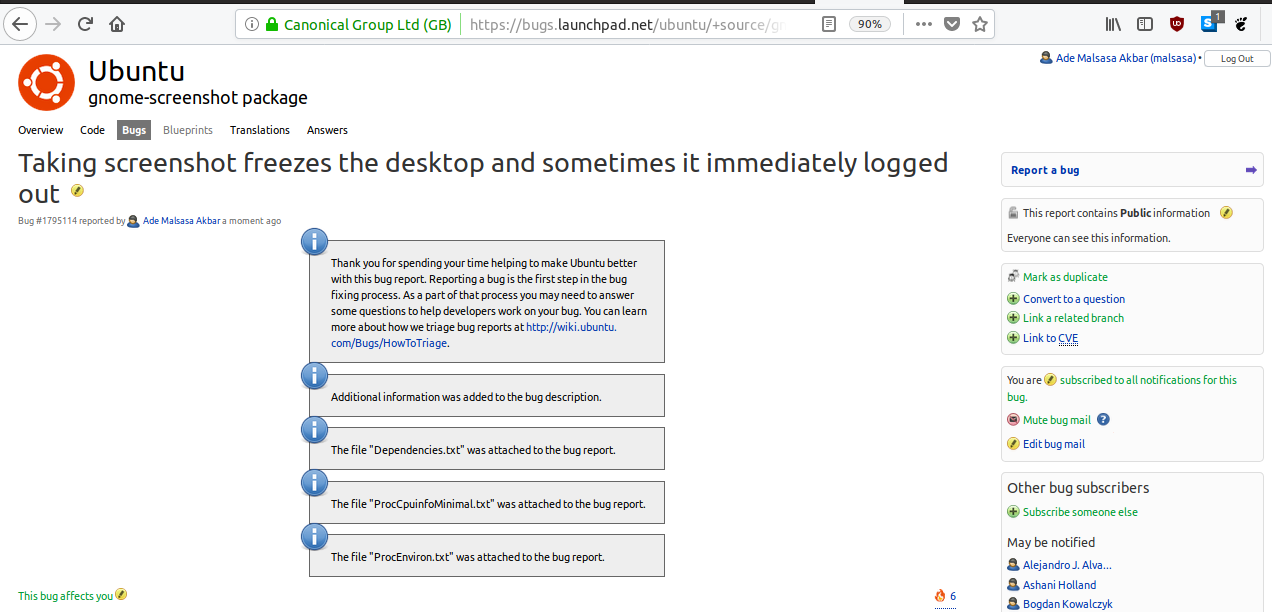Click Mark as duplicate
Image resolution: width=1272 pixels, height=612 pixels.
[1065, 277]
